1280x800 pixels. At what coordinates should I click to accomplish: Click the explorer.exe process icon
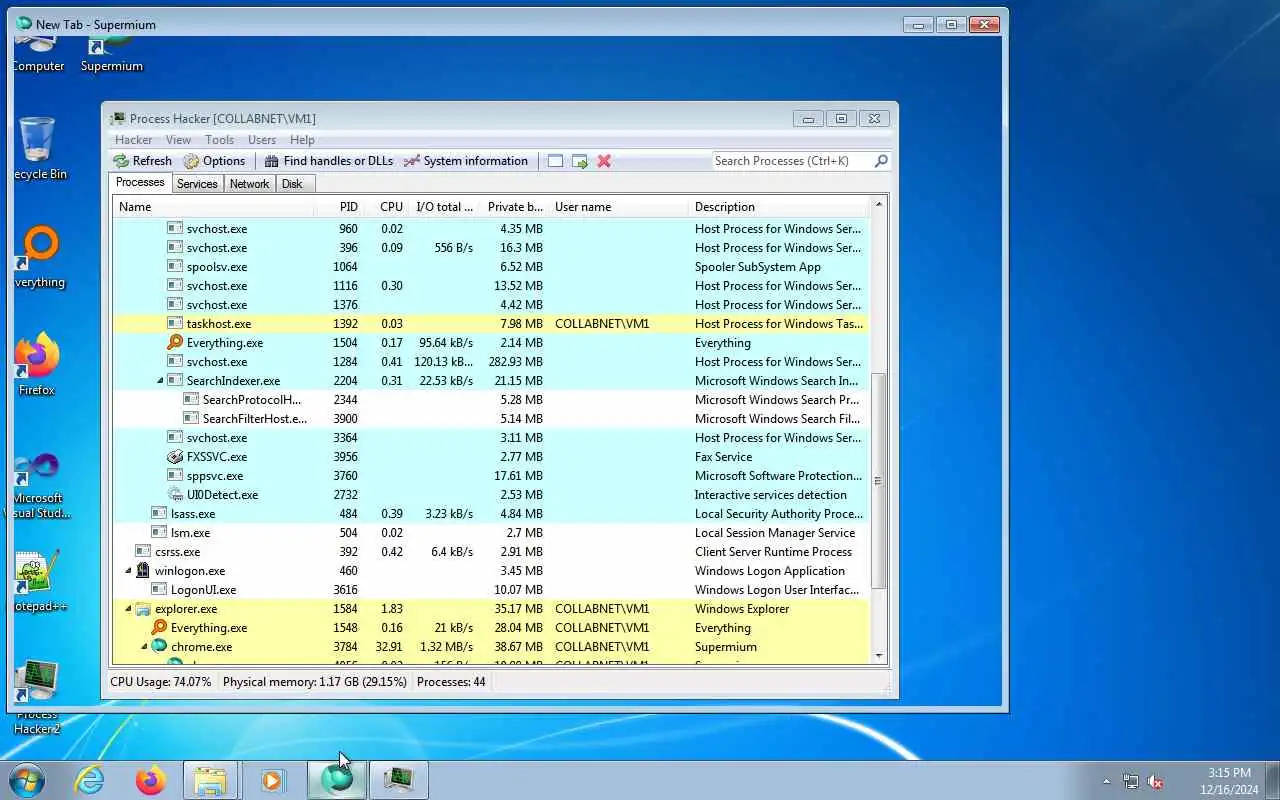pos(143,609)
